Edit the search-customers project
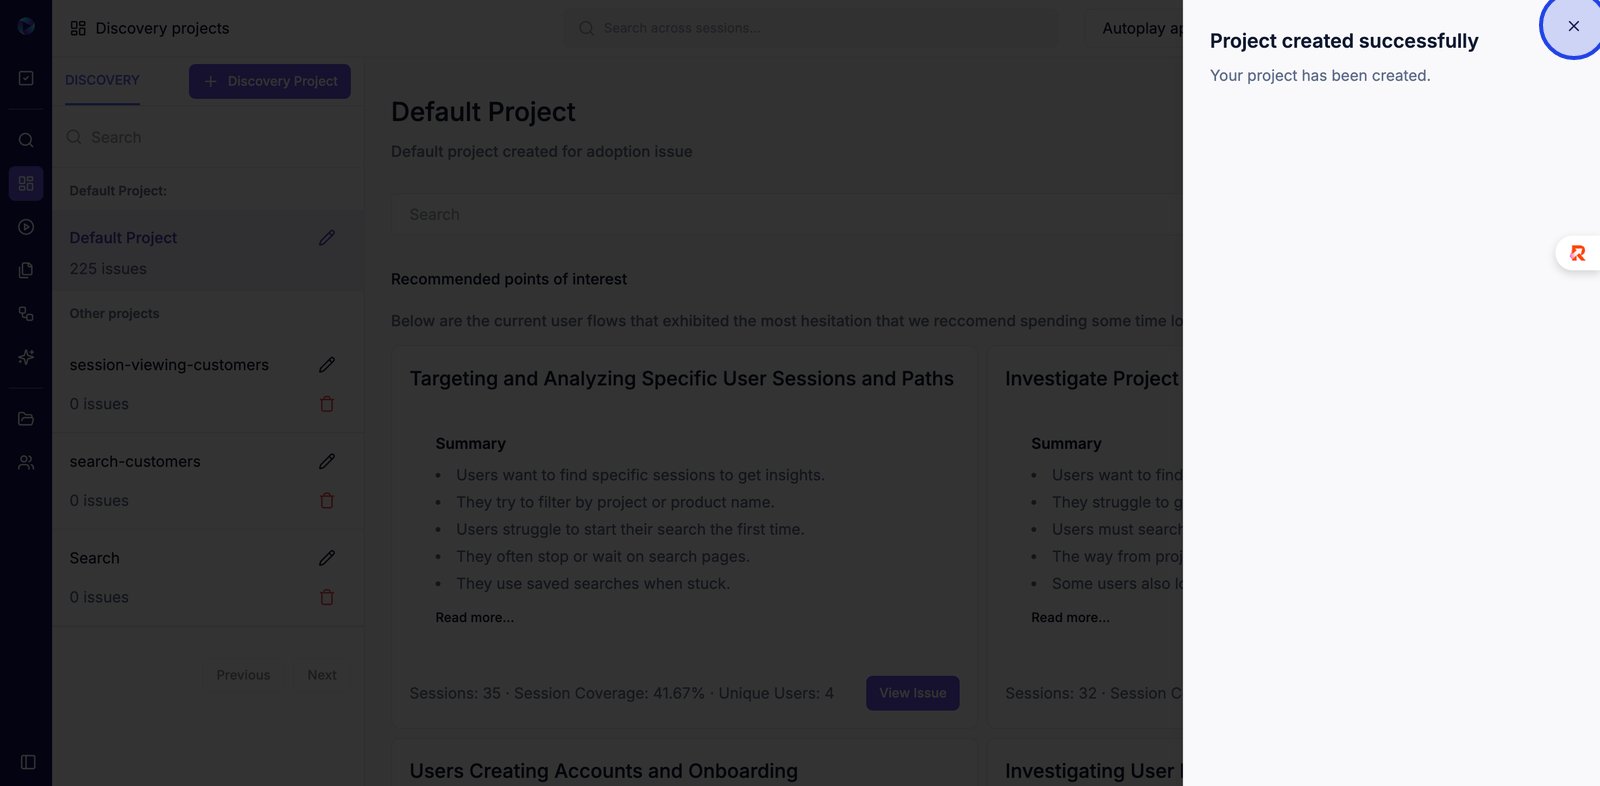The height and width of the screenshot is (786, 1600). (x=327, y=461)
